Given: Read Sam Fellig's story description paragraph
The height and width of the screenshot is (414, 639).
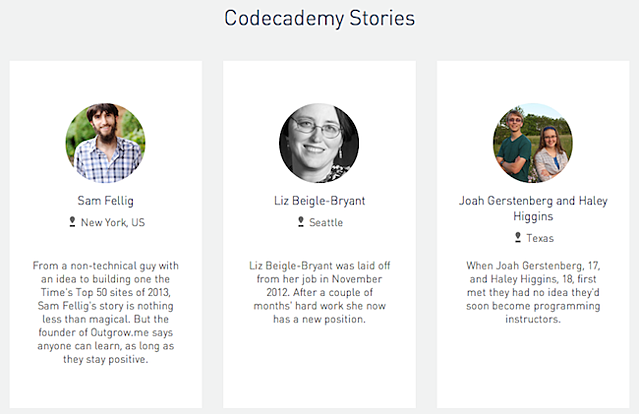Looking at the screenshot, I should pos(105,312).
